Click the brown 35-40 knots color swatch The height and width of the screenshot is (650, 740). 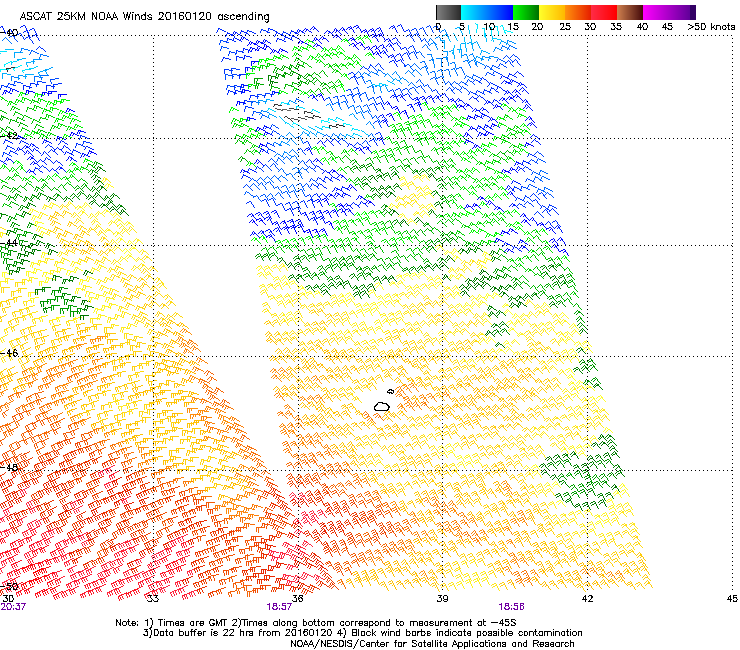(630, 12)
